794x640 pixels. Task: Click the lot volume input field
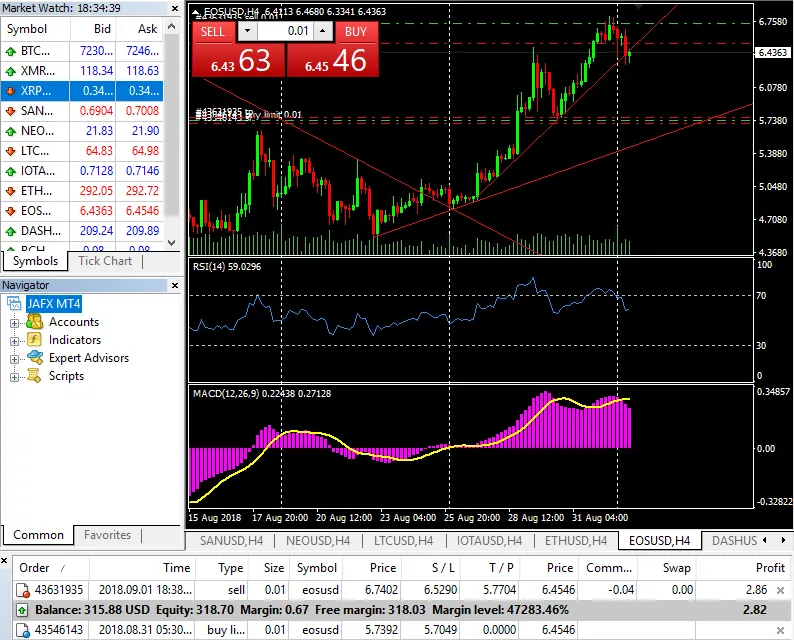[x=285, y=31]
